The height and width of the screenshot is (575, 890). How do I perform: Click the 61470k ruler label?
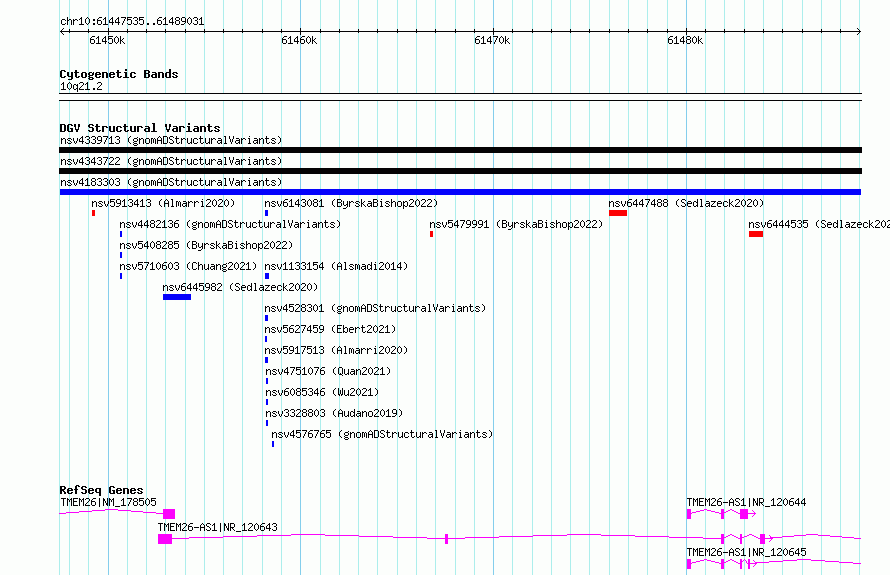(492, 40)
